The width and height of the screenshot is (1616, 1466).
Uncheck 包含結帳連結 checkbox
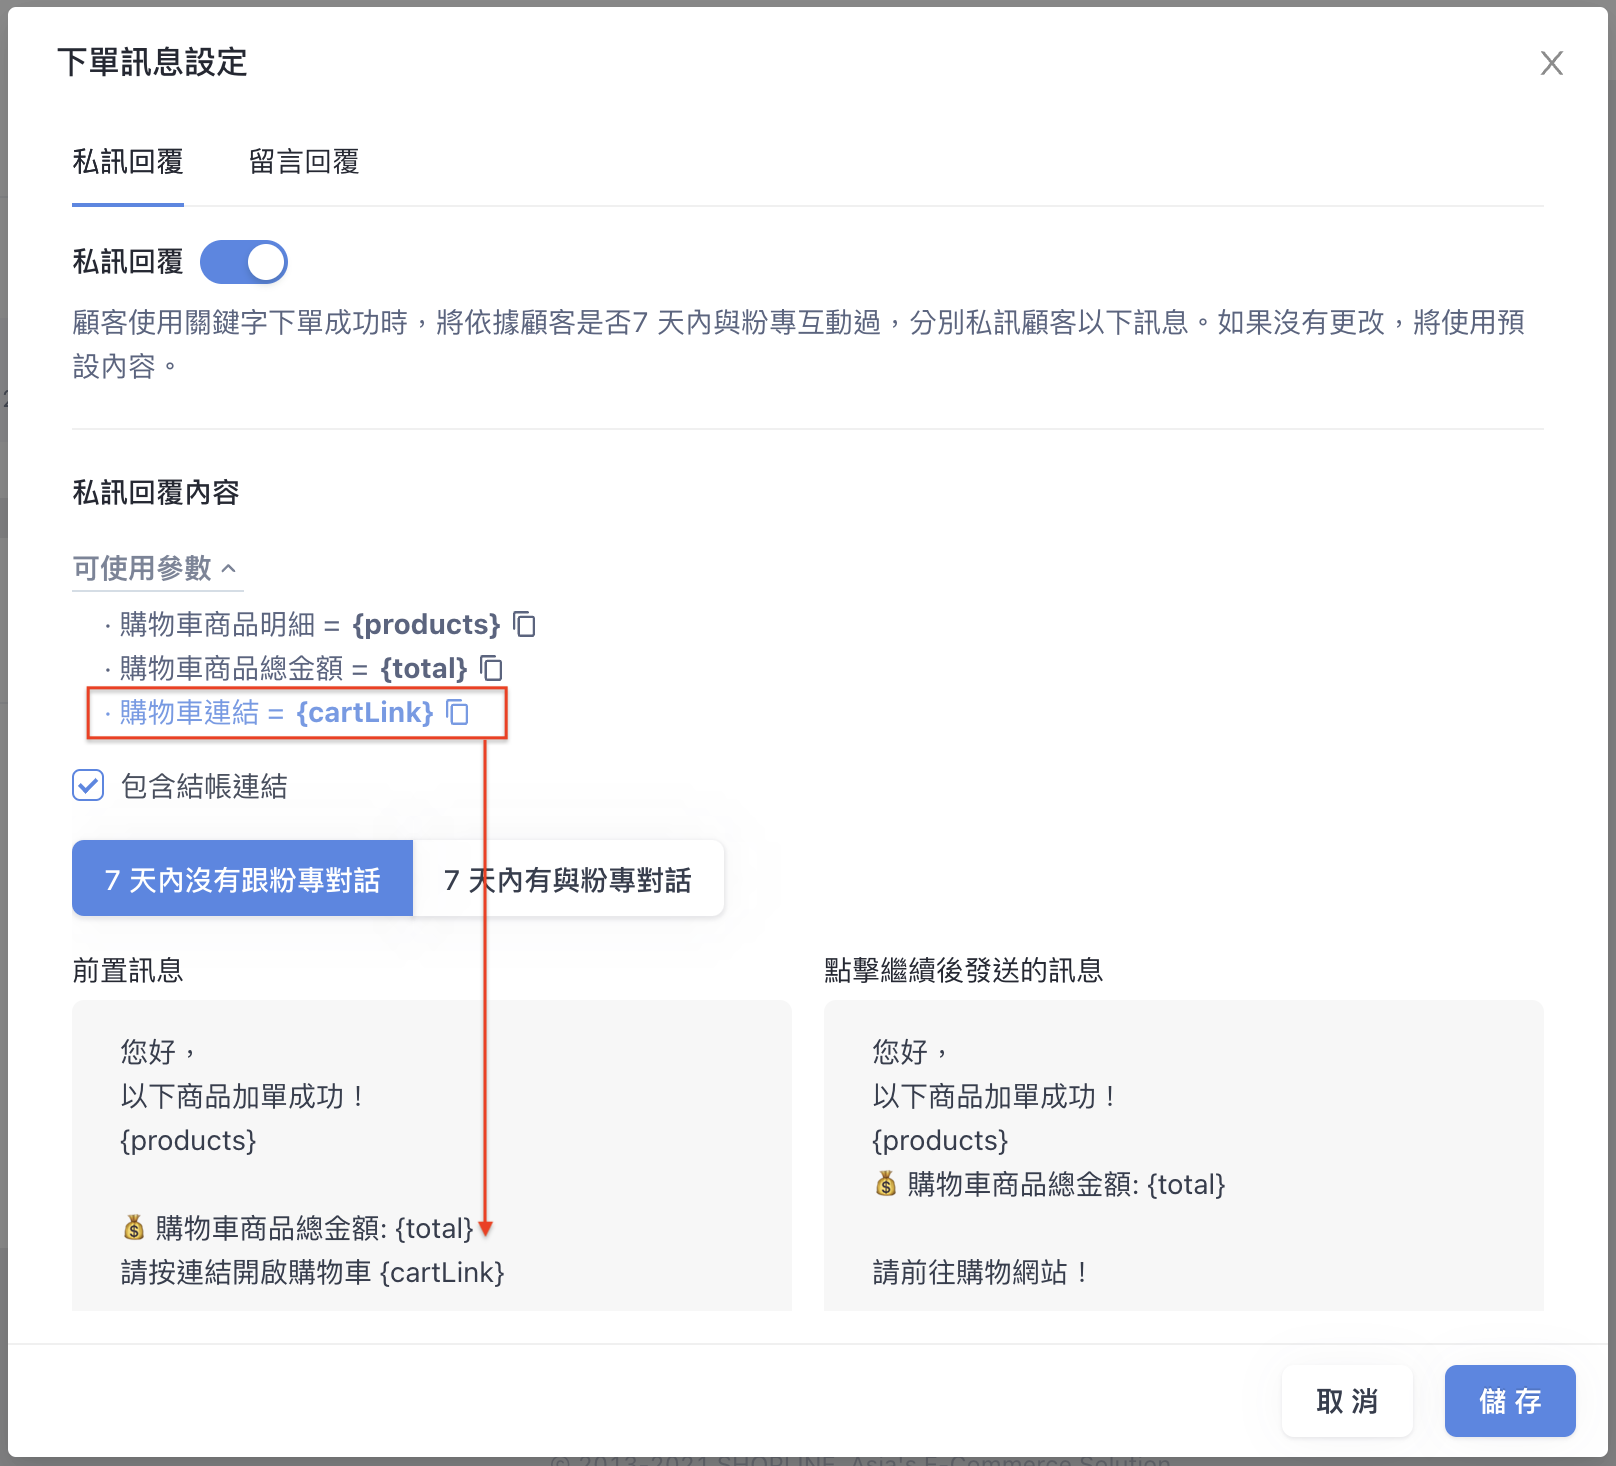click(x=88, y=786)
